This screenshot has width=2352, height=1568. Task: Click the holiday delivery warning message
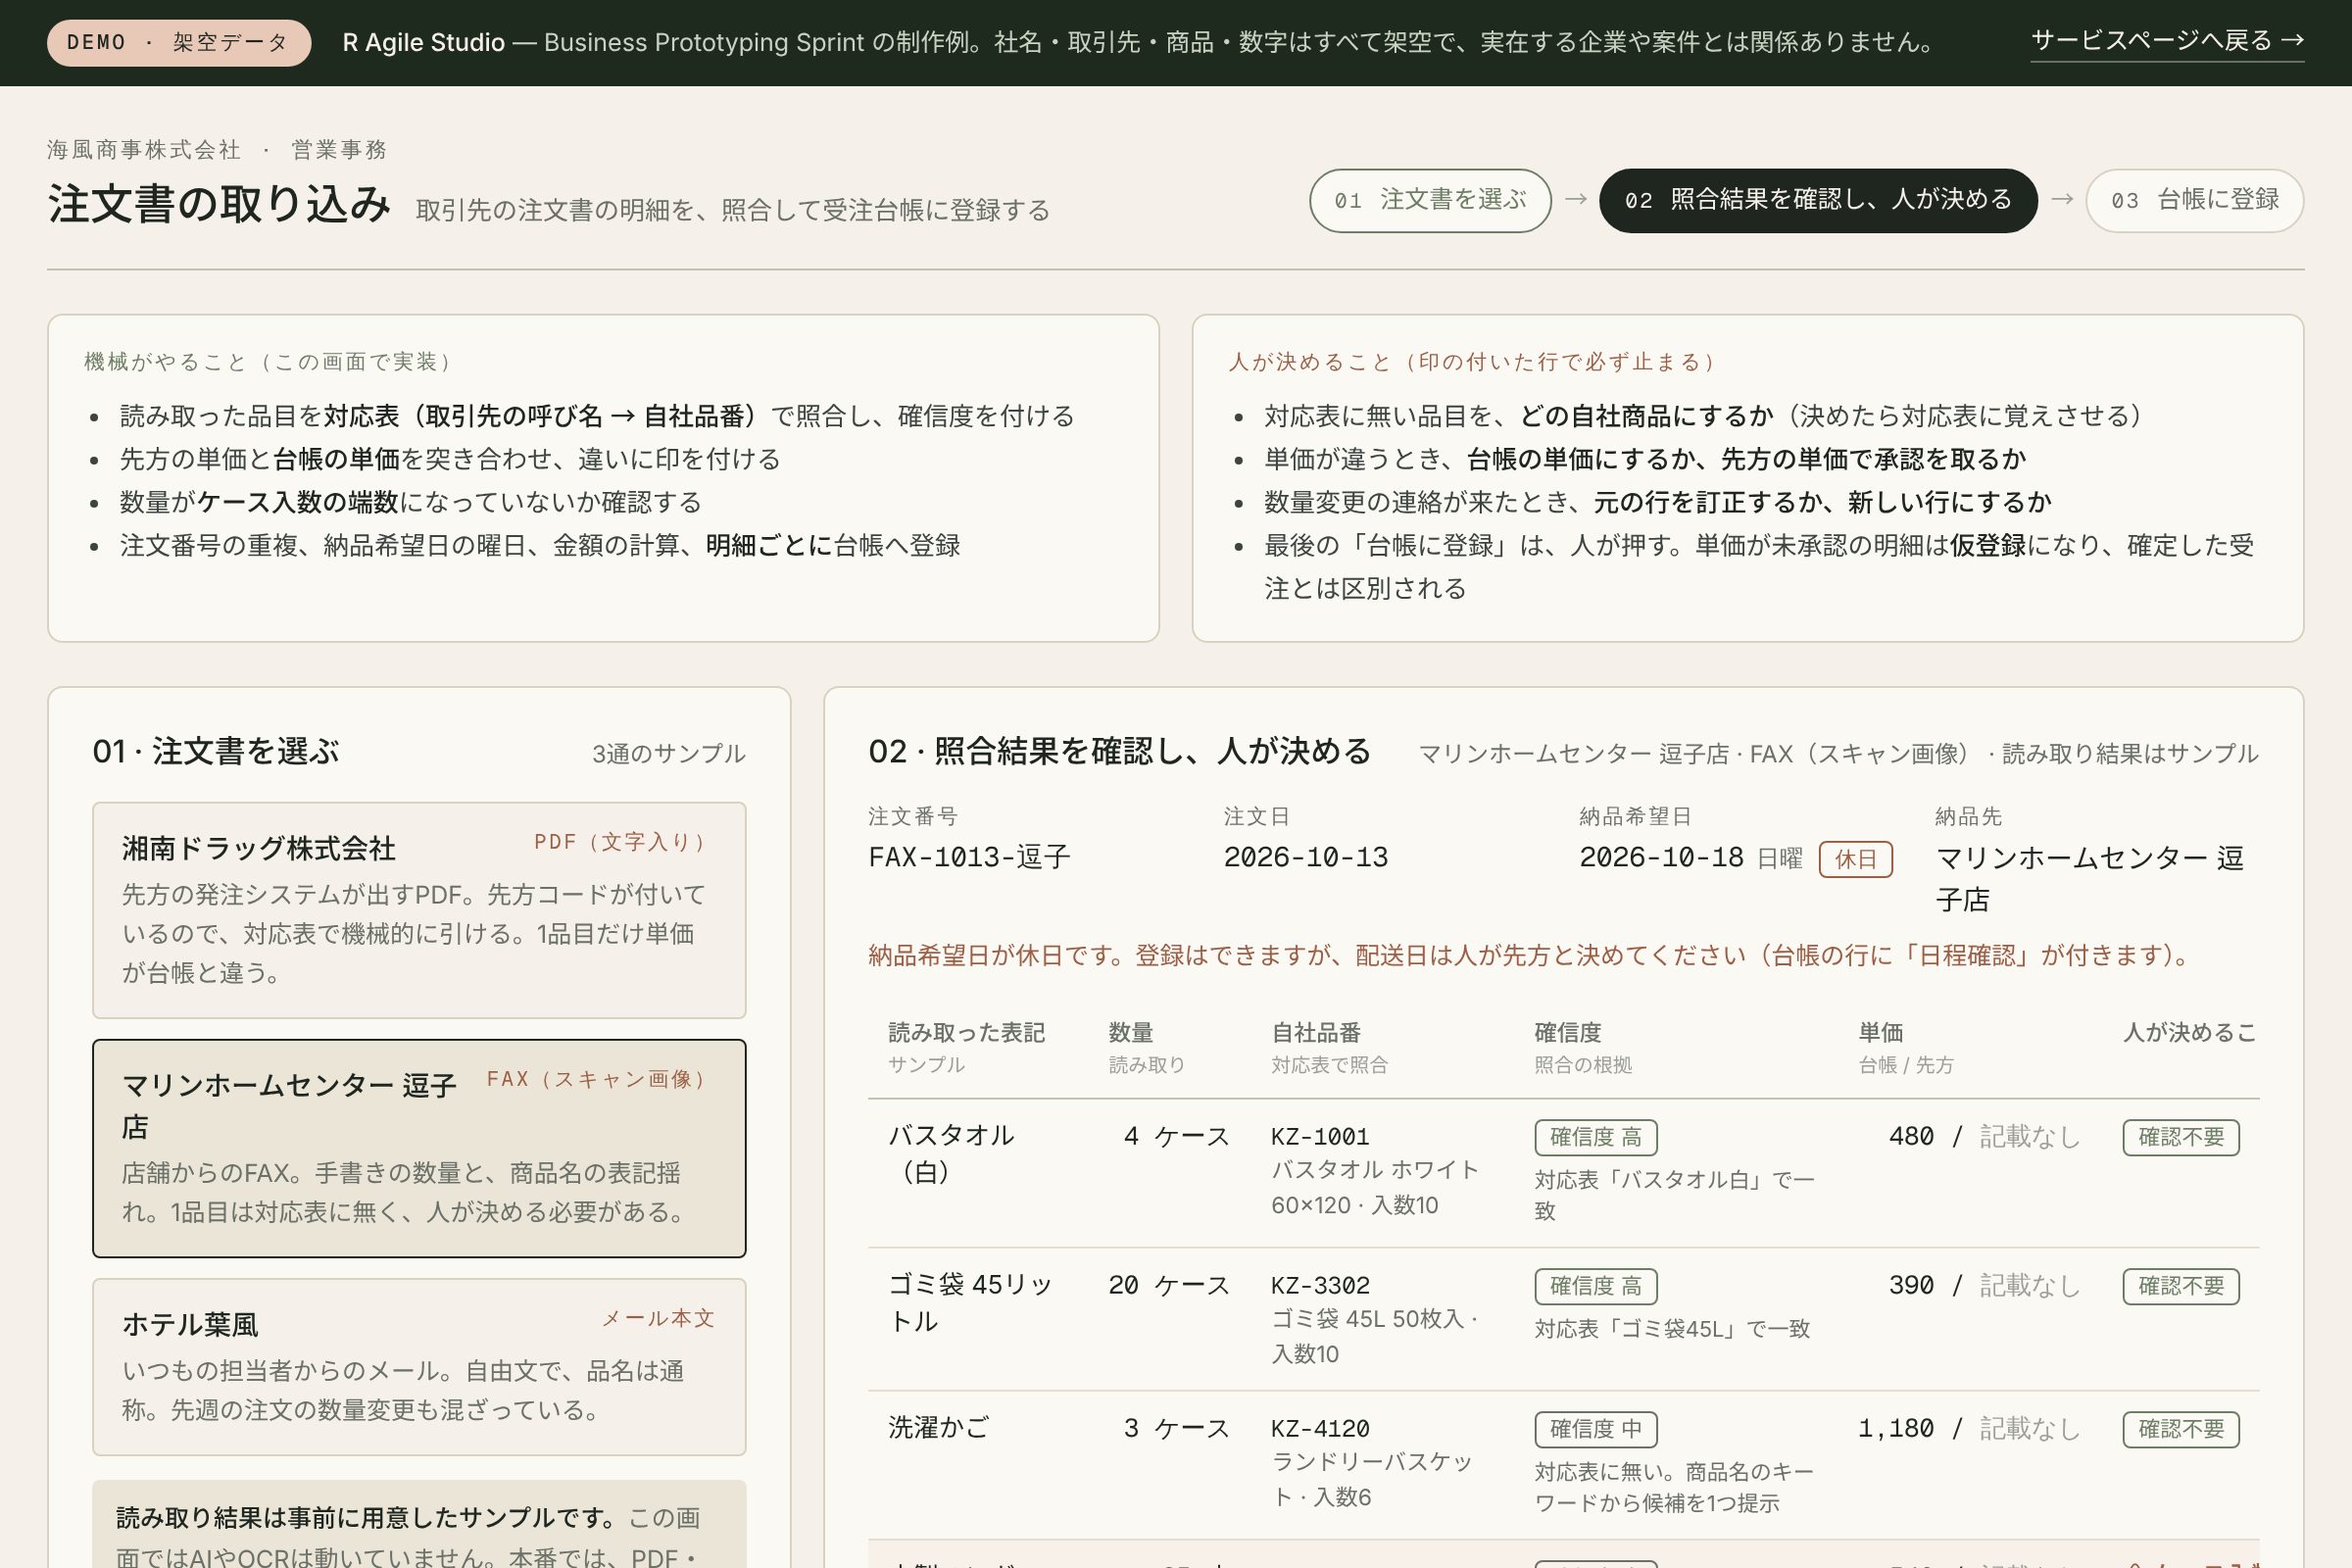click(x=1528, y=955)
